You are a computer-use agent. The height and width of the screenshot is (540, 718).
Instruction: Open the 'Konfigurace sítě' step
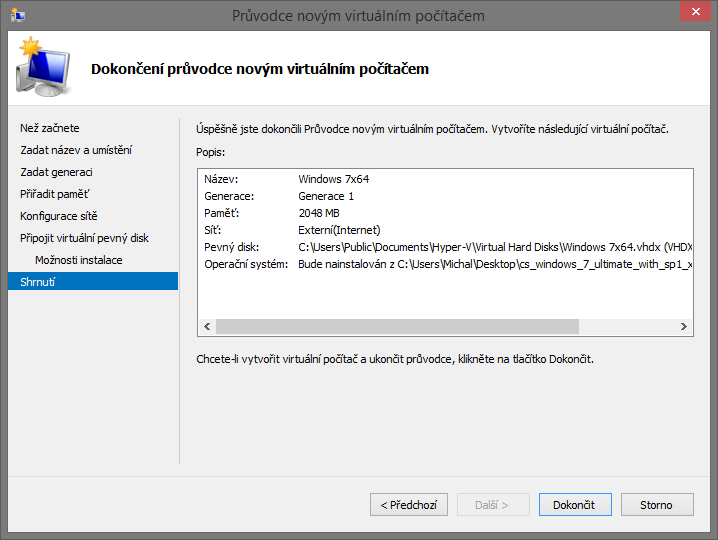(59, 216)
